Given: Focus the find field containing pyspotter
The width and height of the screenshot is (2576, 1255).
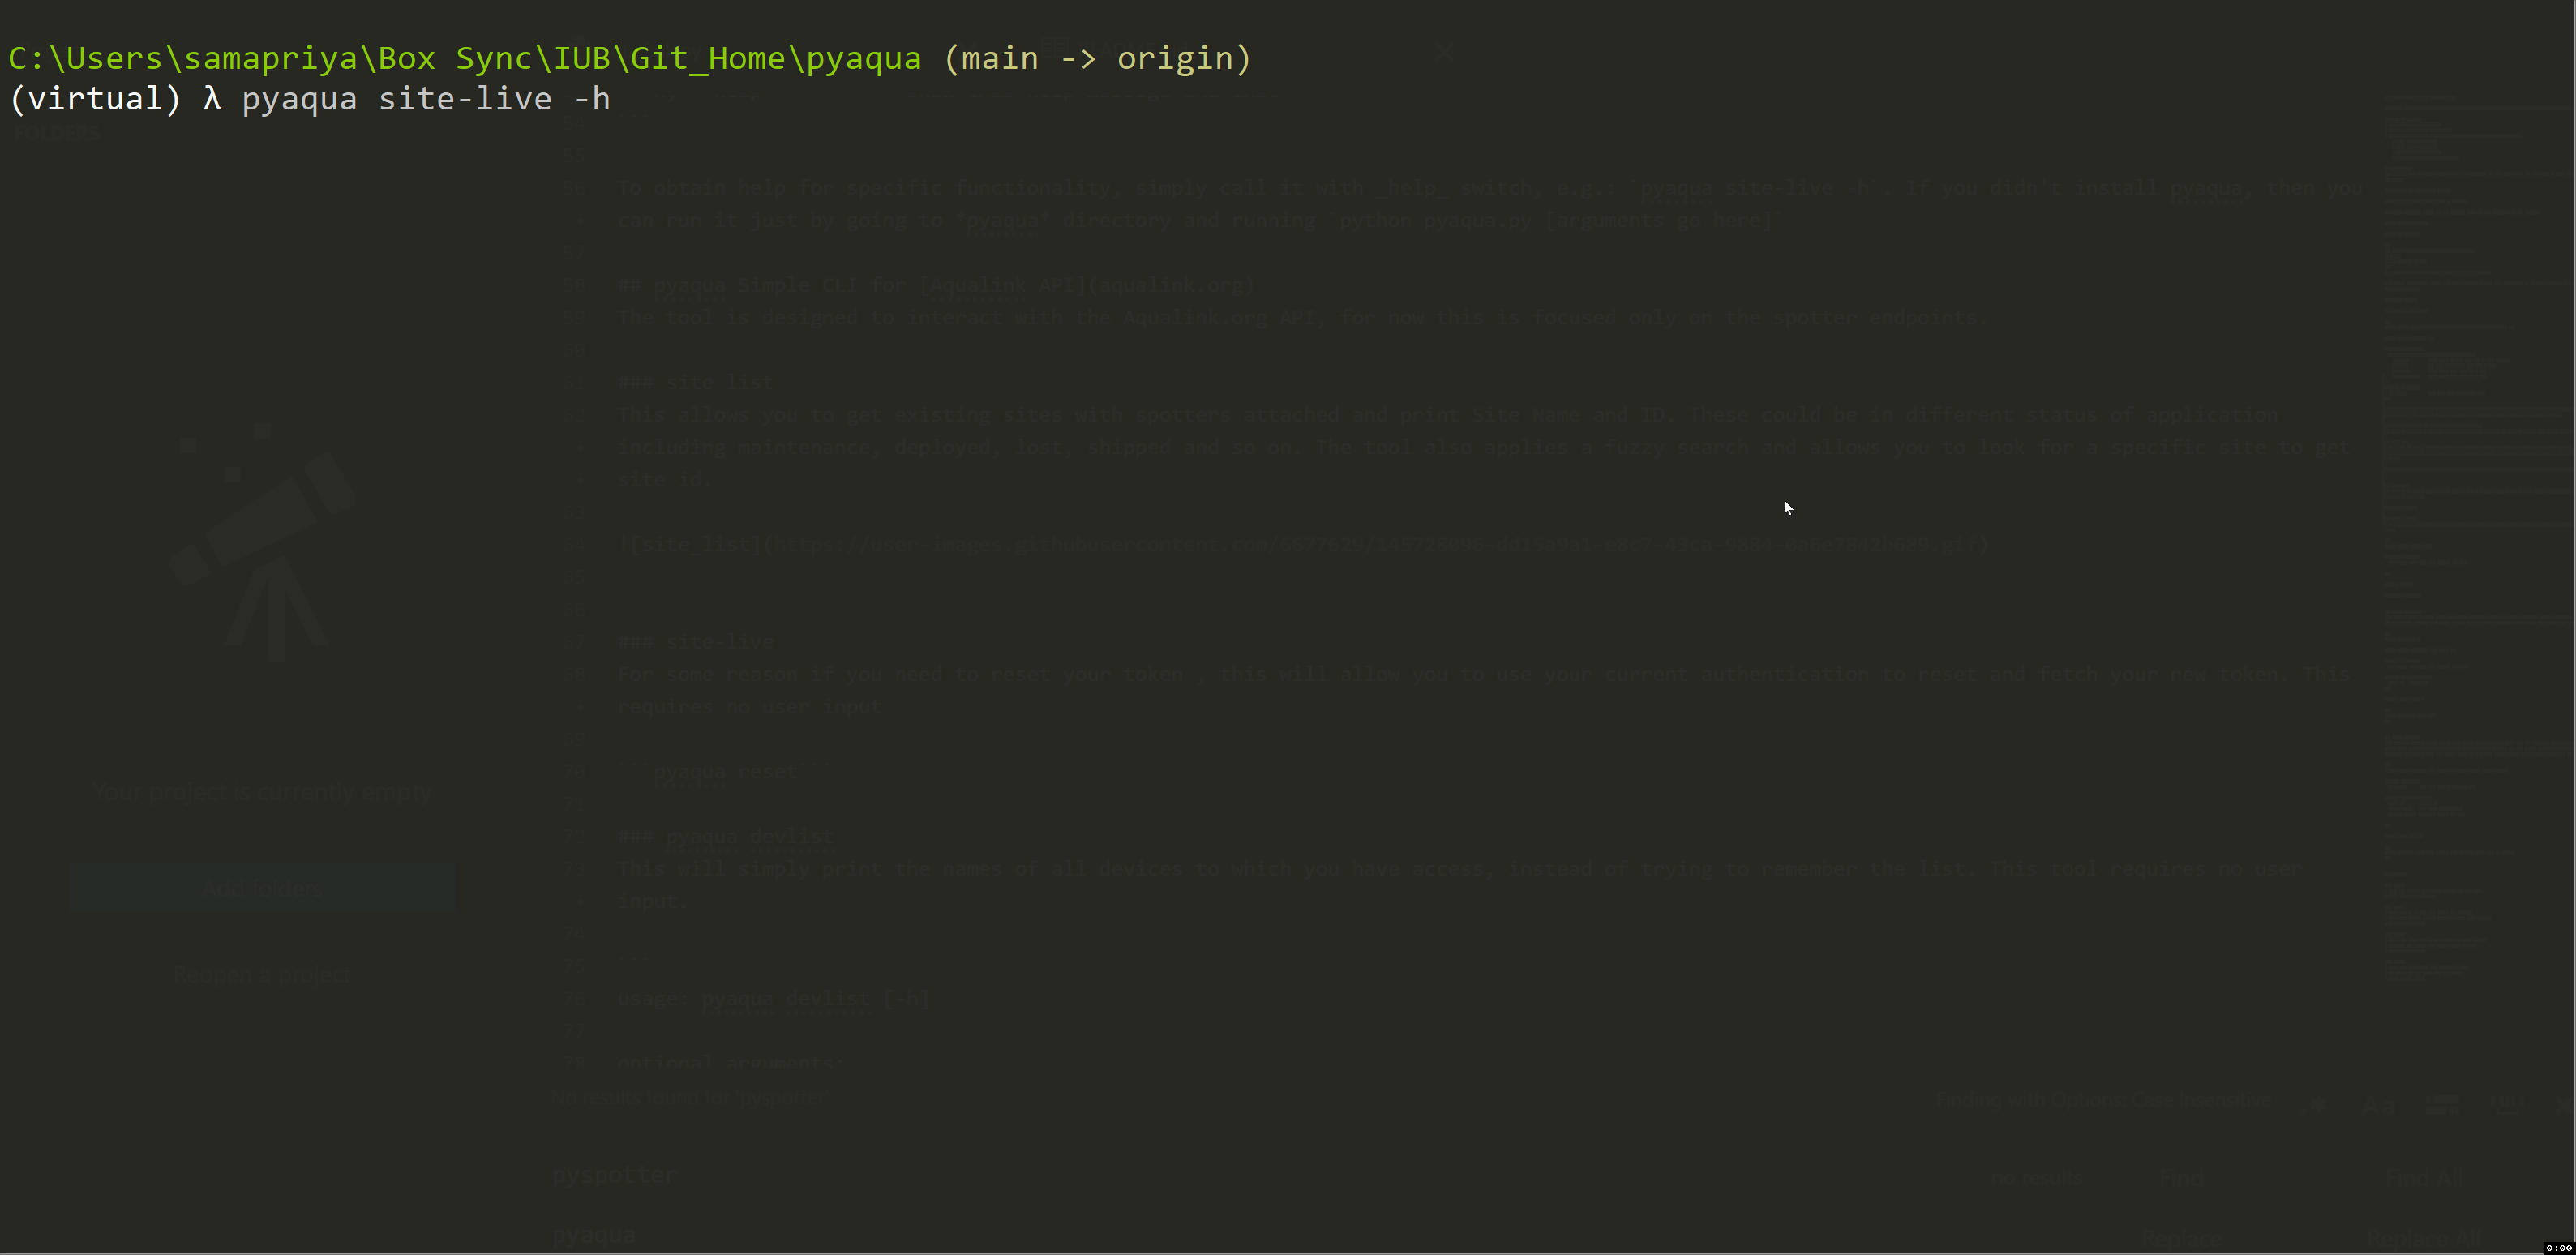Looking at the screenshot, I should (x=1250, y=1176).
